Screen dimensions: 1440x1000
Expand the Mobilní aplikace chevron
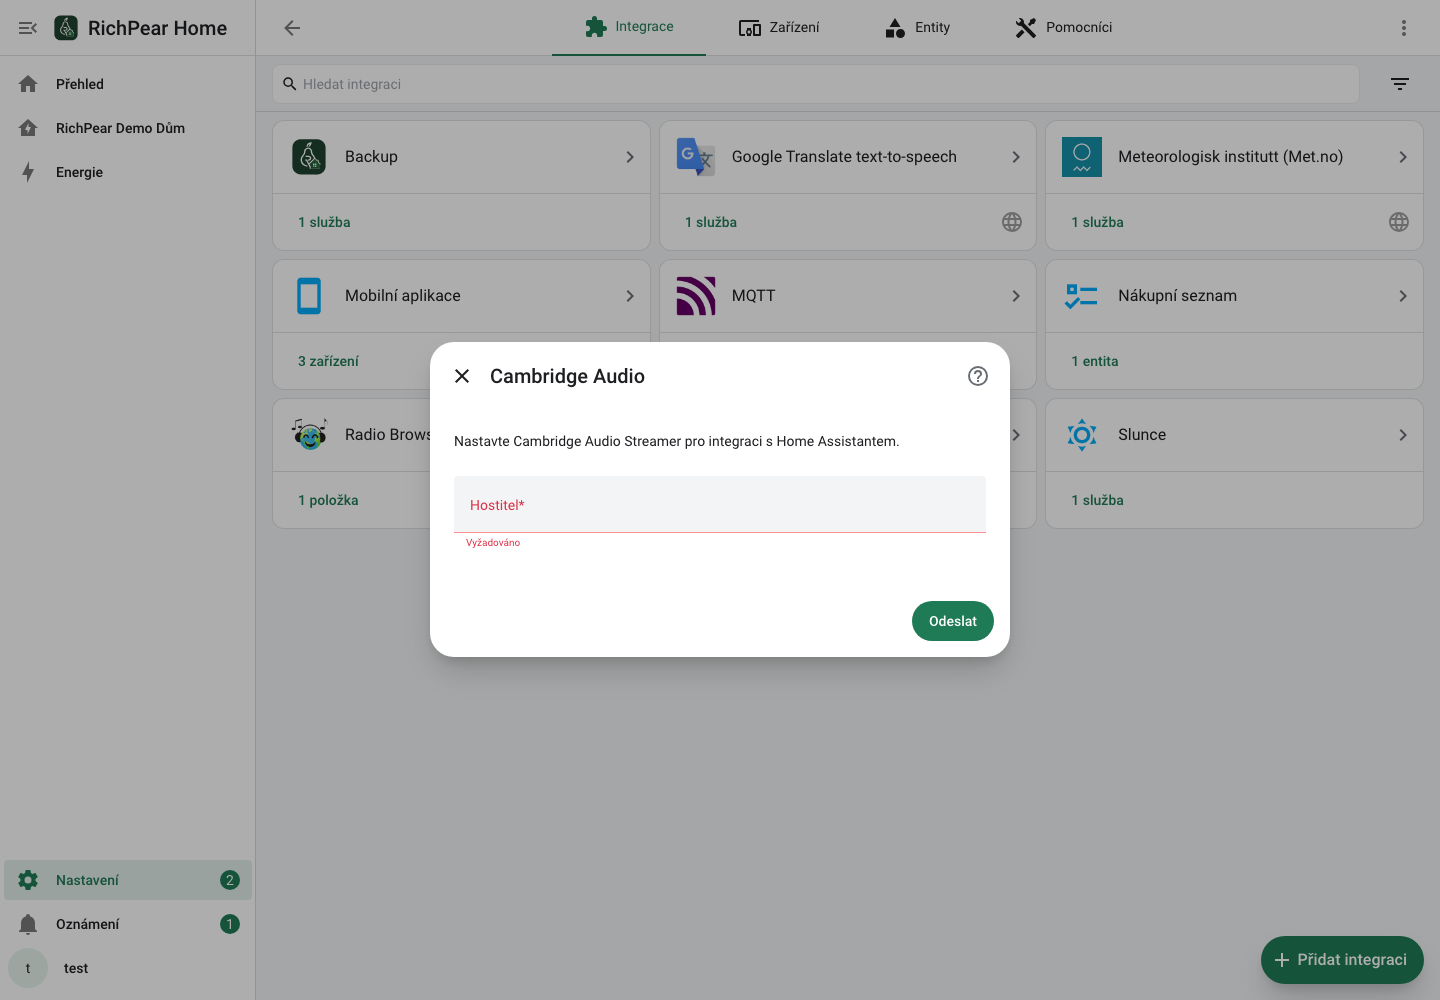click(x=630, y=296)
